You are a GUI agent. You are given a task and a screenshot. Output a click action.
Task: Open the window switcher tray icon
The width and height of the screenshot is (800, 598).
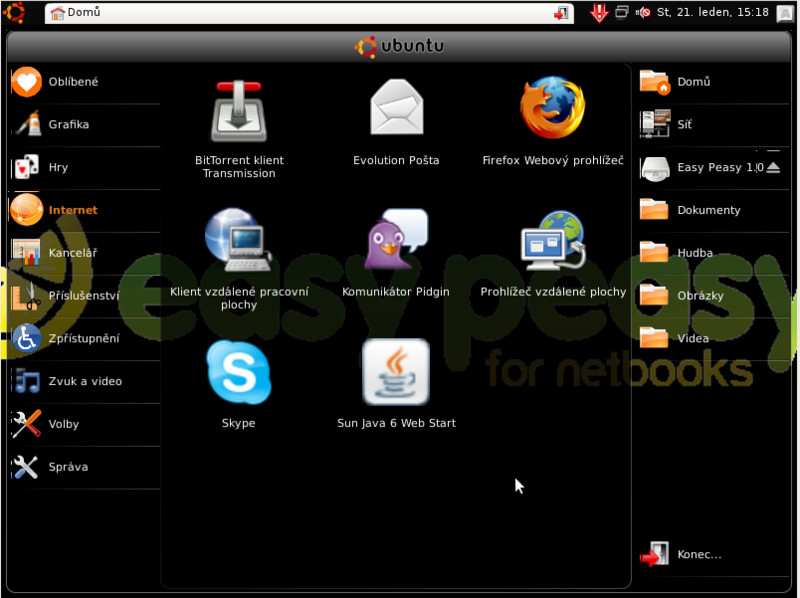coord(621,12)
